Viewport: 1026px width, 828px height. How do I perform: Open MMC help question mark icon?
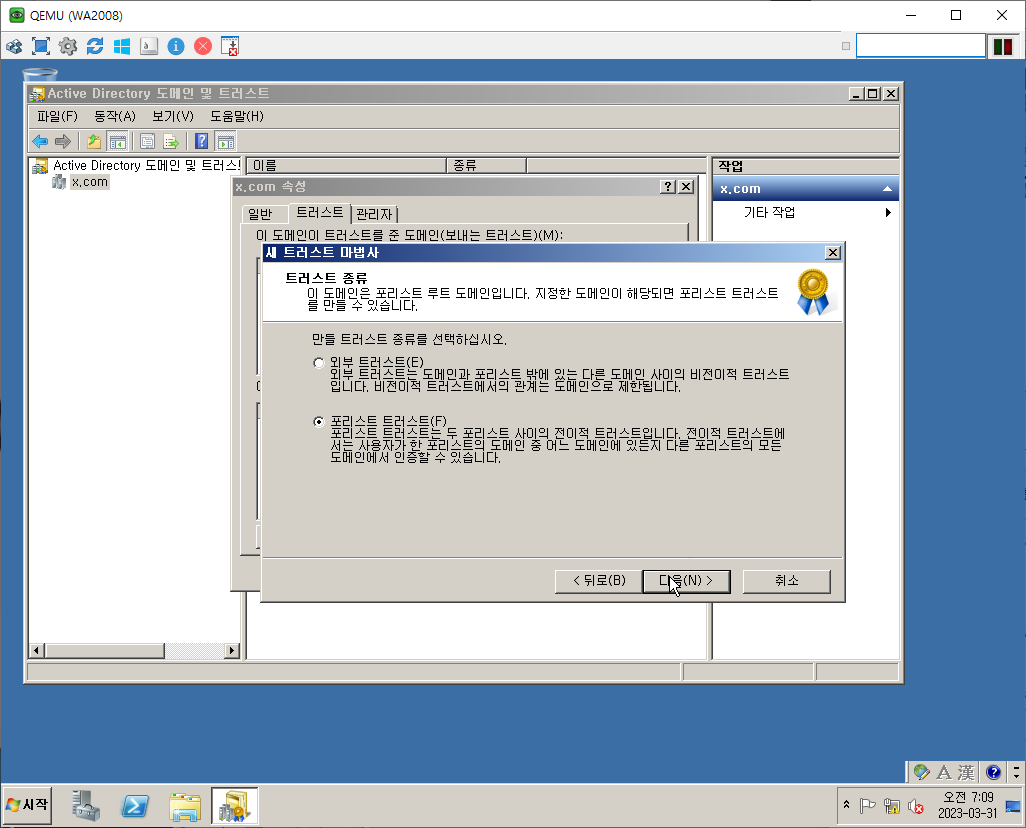click(202, 141)
